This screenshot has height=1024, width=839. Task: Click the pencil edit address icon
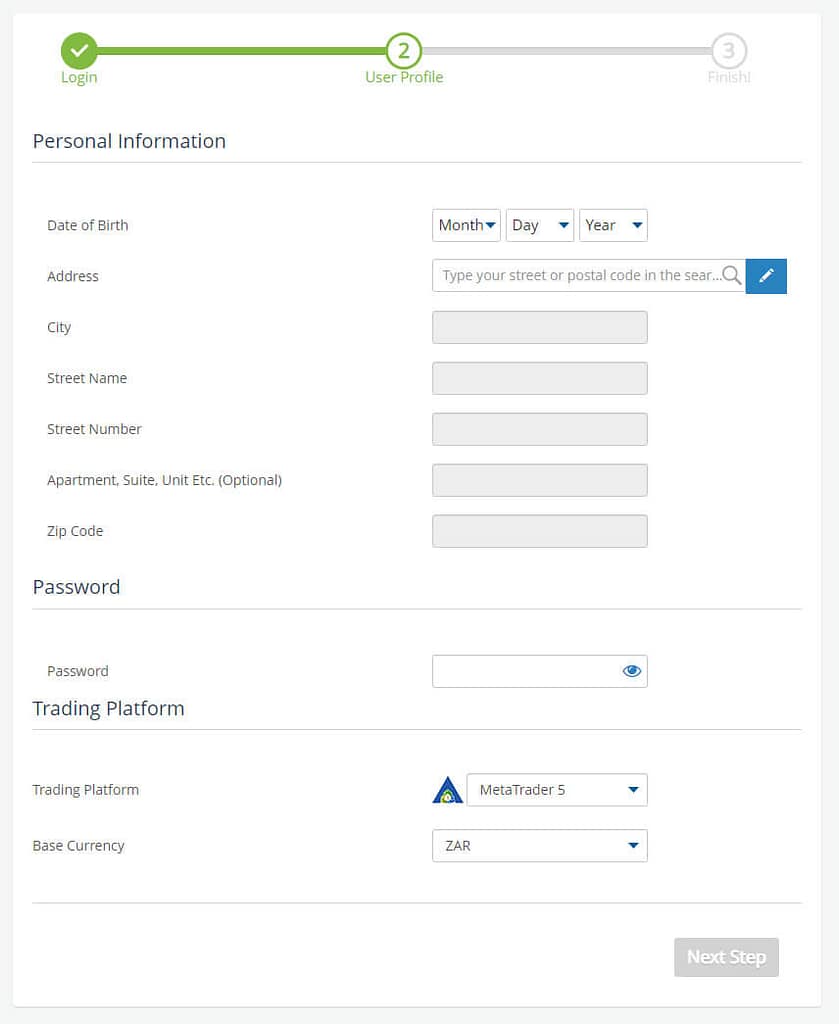(766, 276)
